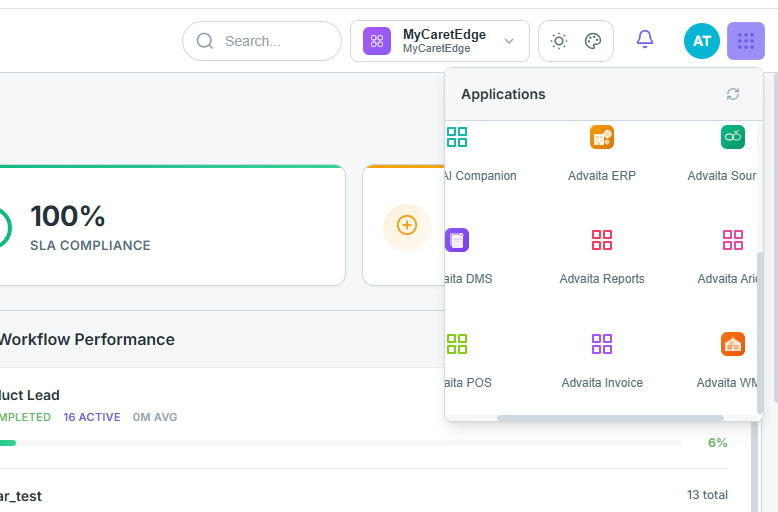Click the horizontal scrollbar in Applications panel
Viewport: 778px width, 512px height.
point(610,418)
